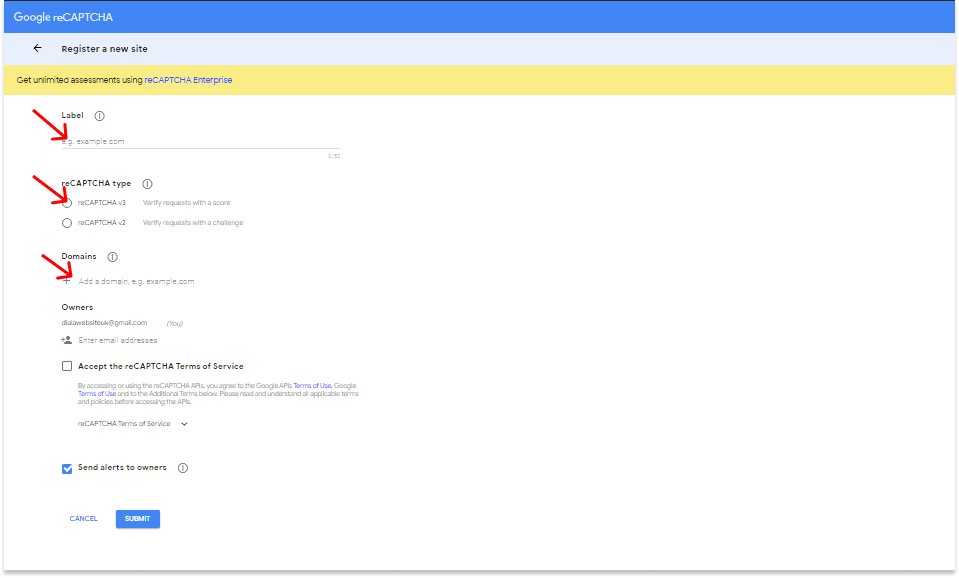Screen dimensions: 959x578
Task: Click the Register a new site heading
Action: pyautogui.click(x=105, y=49)
